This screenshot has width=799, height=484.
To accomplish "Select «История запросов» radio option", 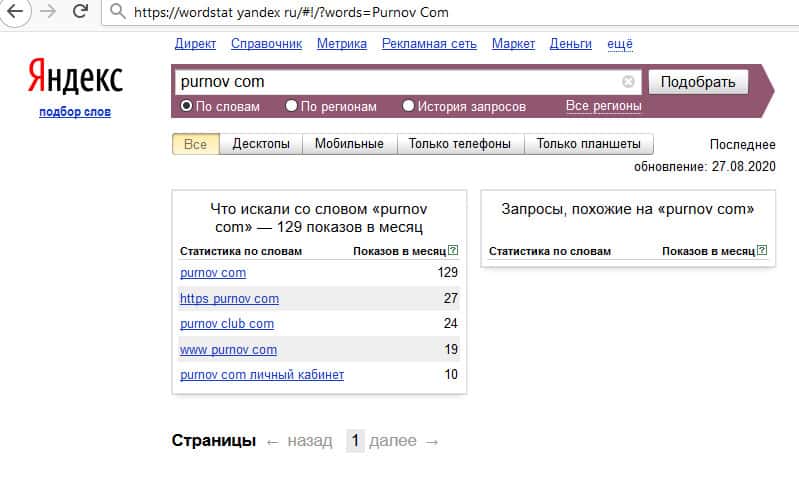I will pos(408,106).
